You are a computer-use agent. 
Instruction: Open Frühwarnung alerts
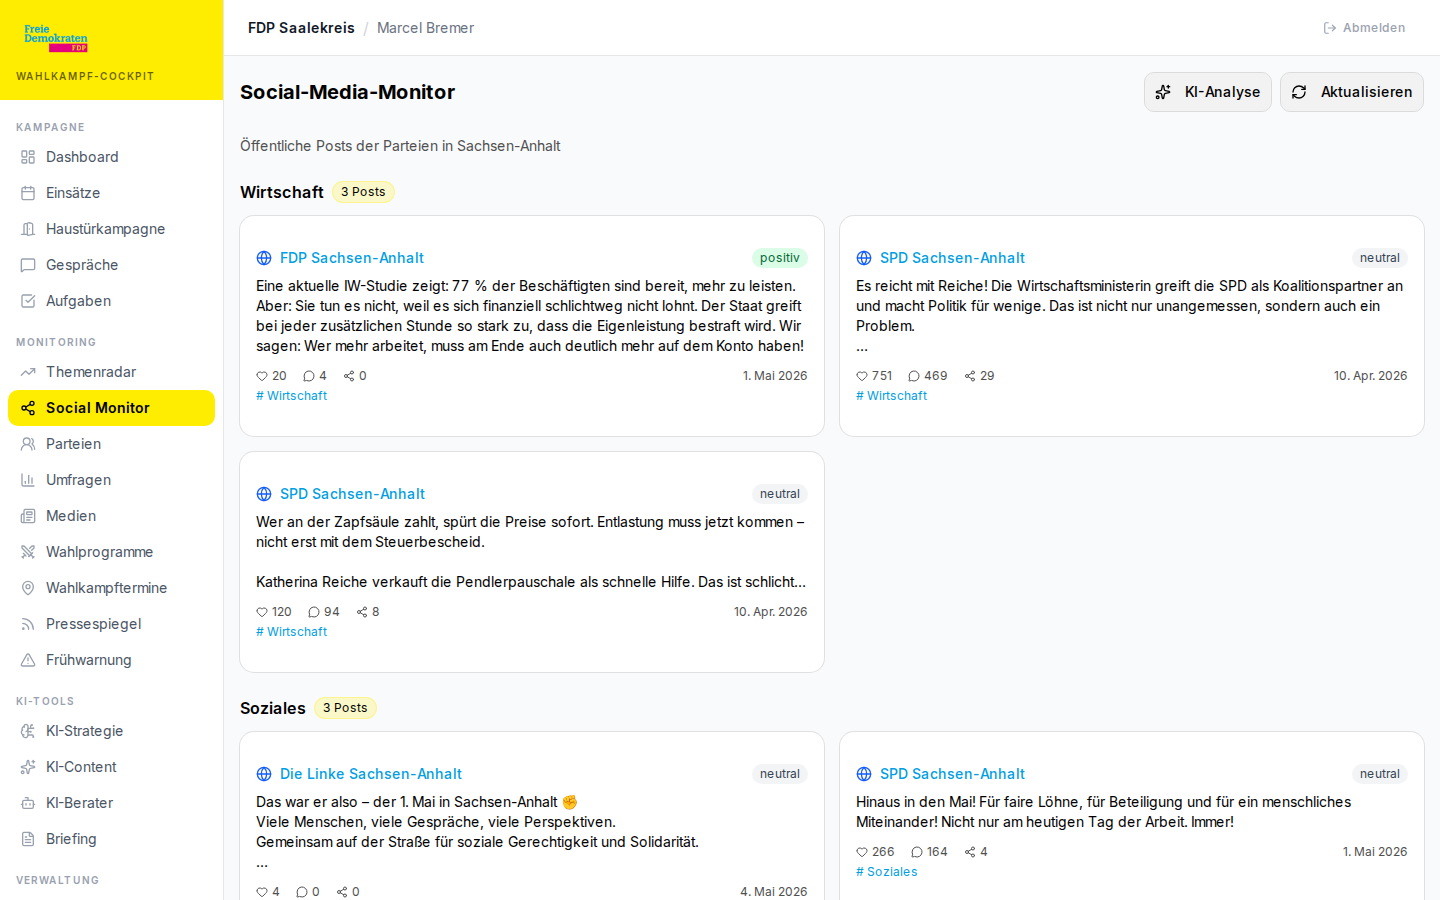111,660
